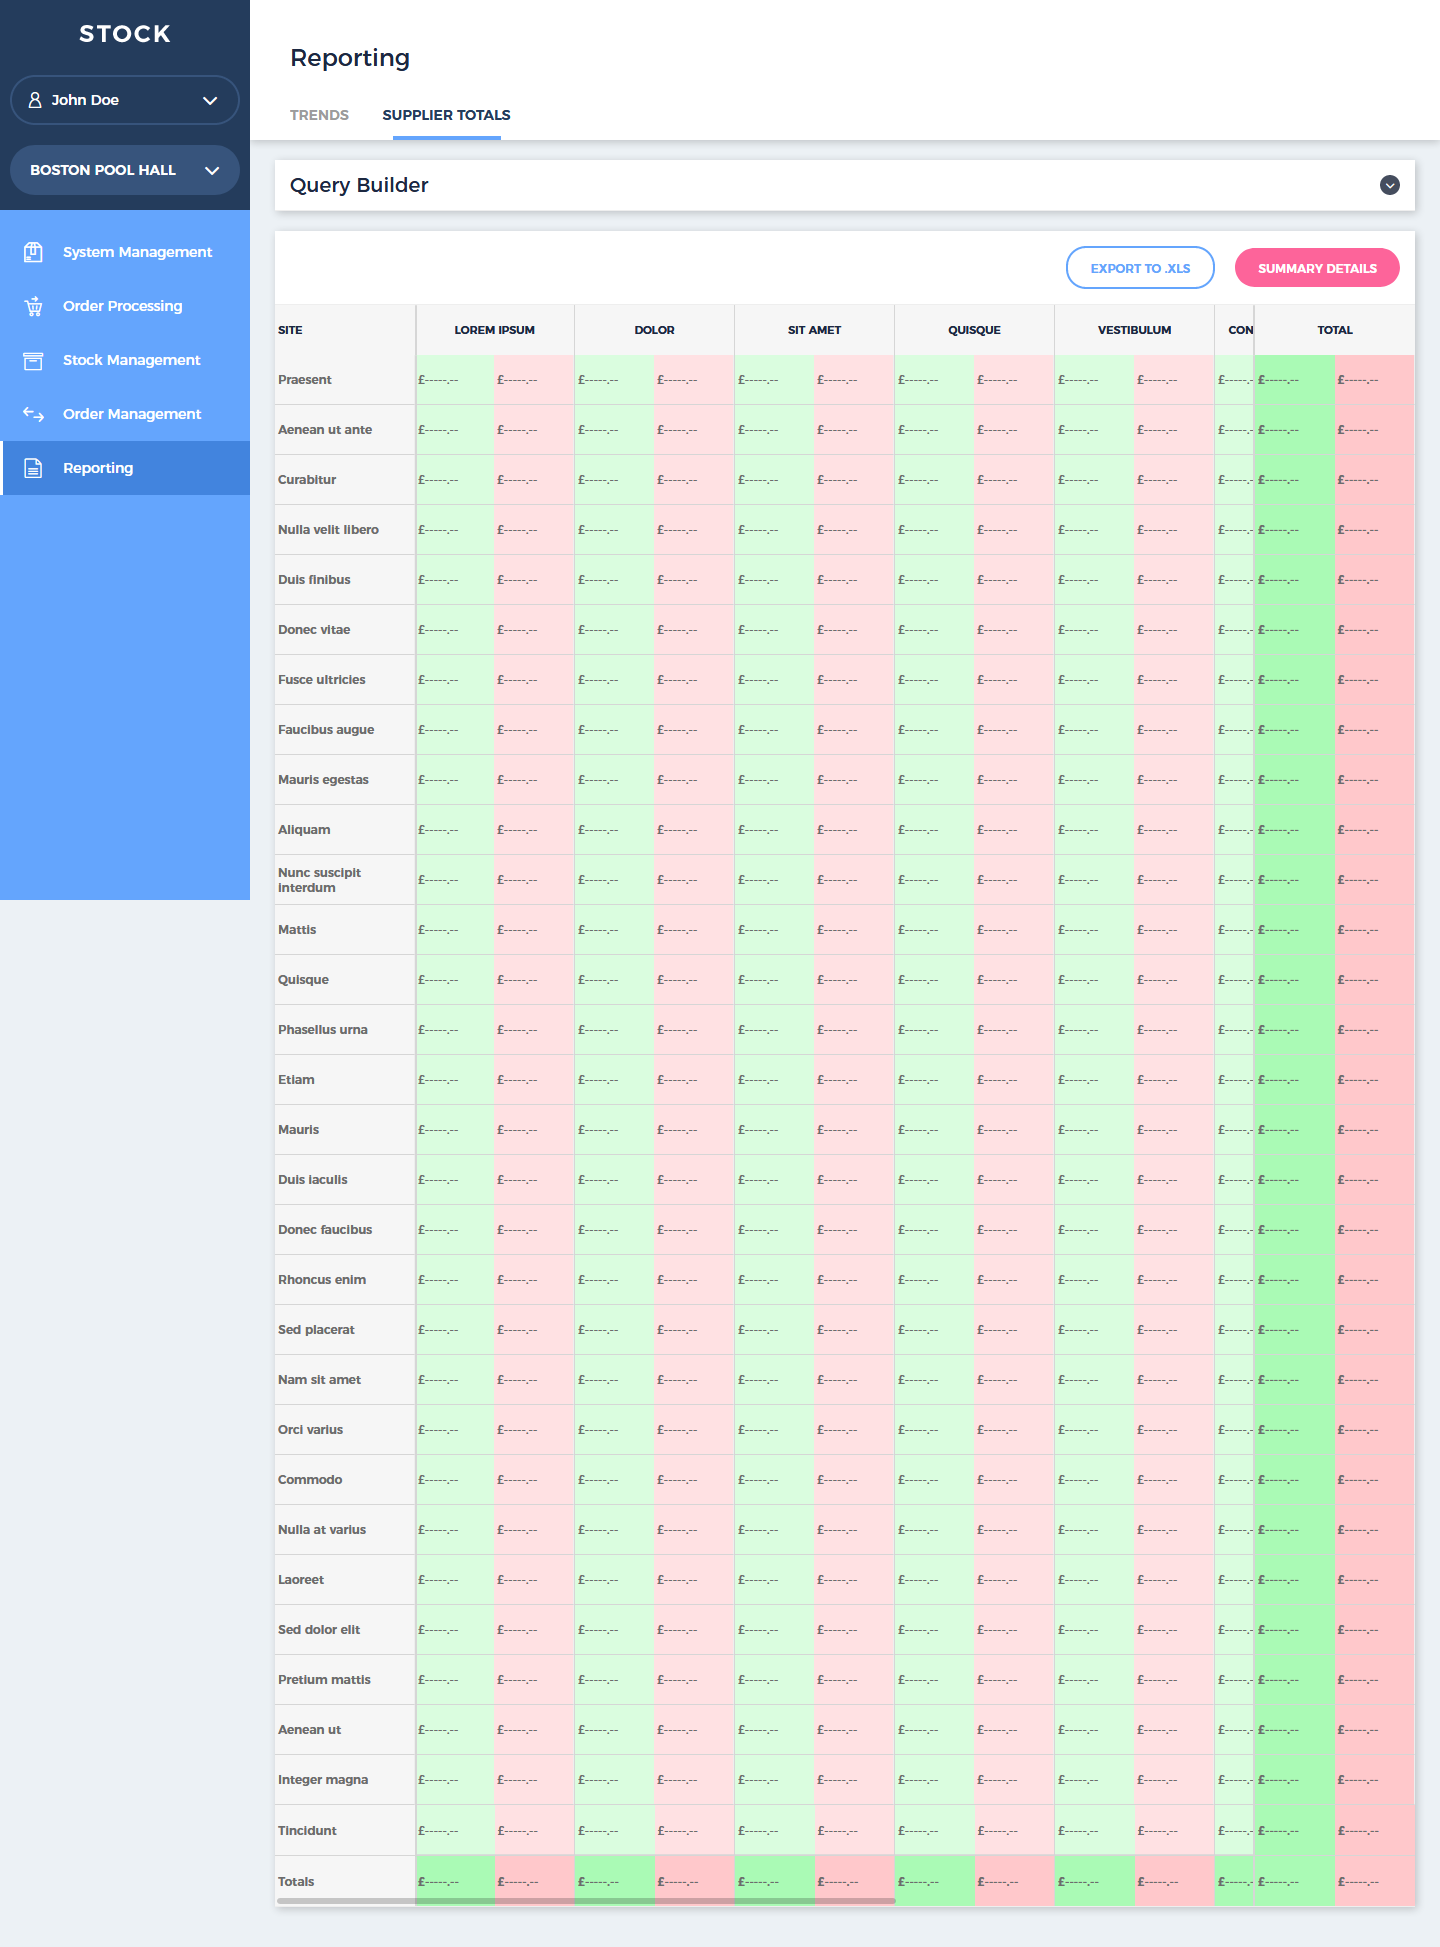Open Stock Management from the sidebar

point(131,360)
